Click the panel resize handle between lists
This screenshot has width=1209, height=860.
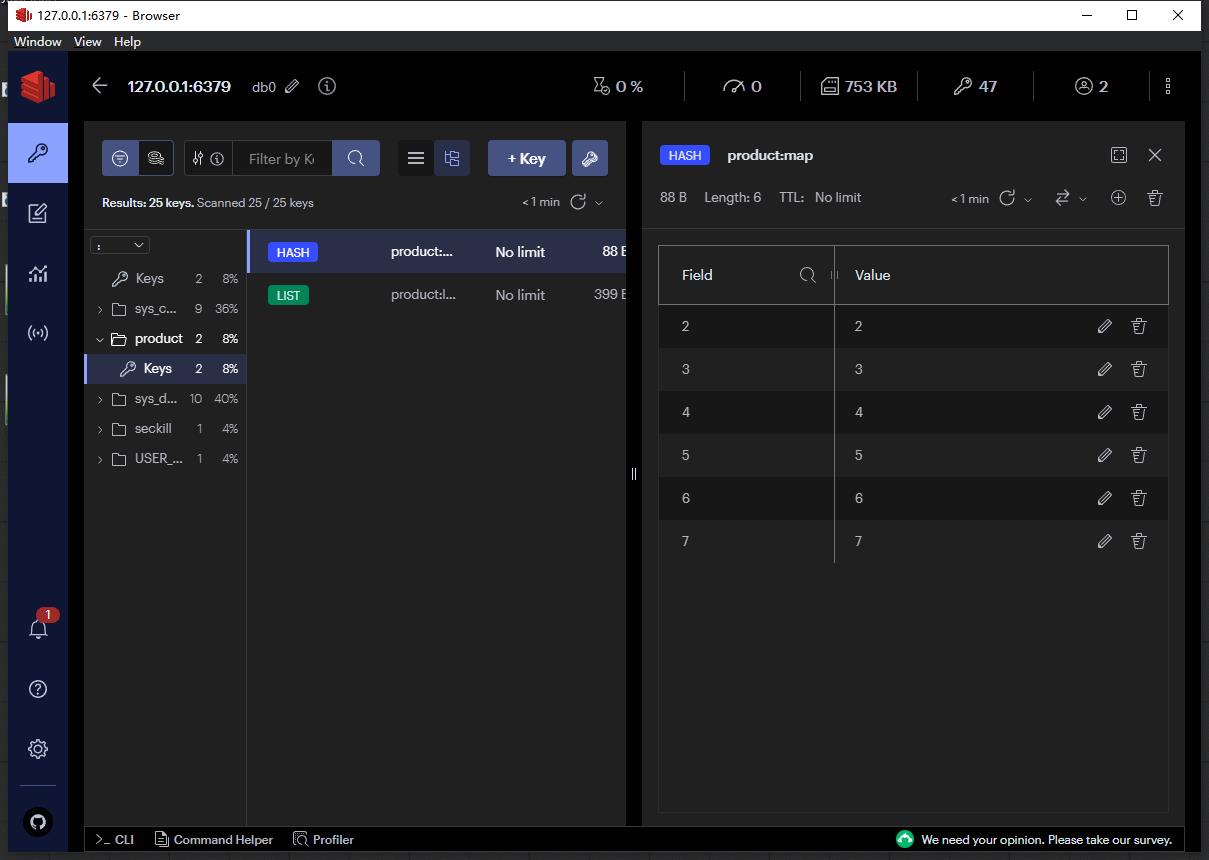click(x=634, y=474)
